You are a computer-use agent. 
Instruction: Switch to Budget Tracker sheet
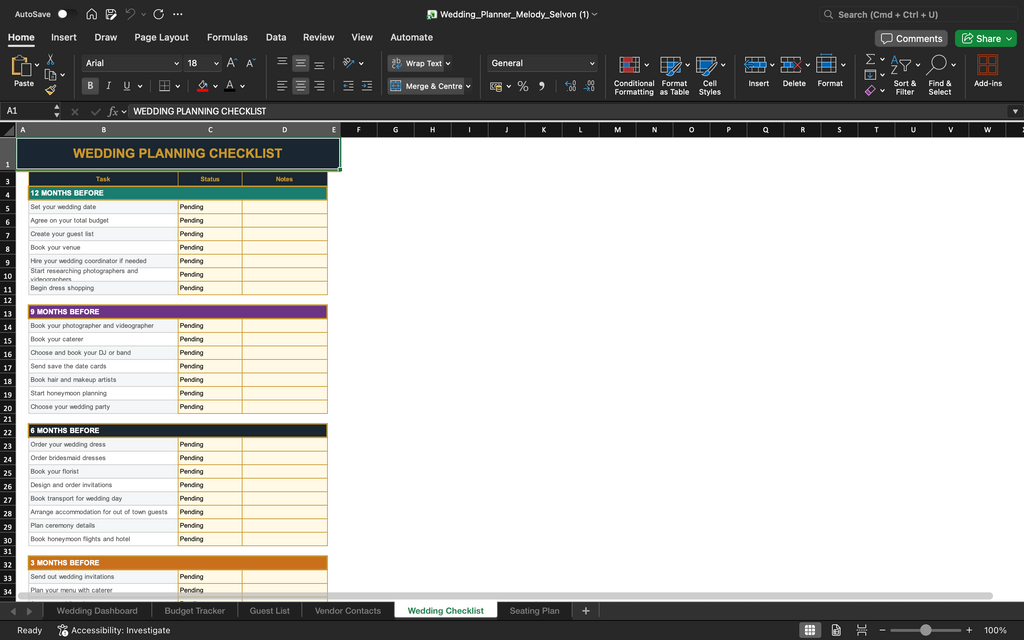pyautogui.click(x=195, y=611)
